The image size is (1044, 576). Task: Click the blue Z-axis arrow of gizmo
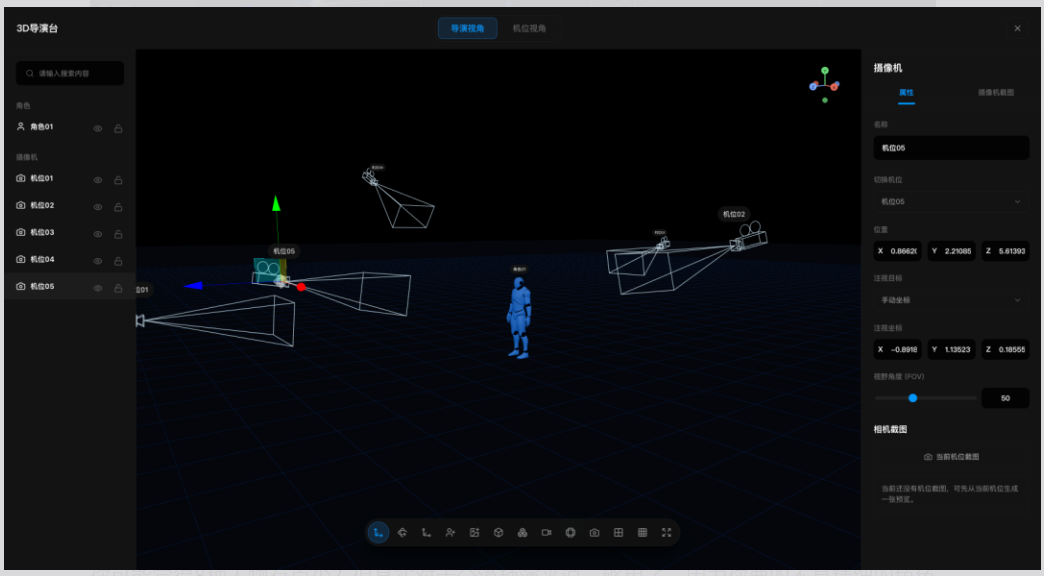click(193, 286)
